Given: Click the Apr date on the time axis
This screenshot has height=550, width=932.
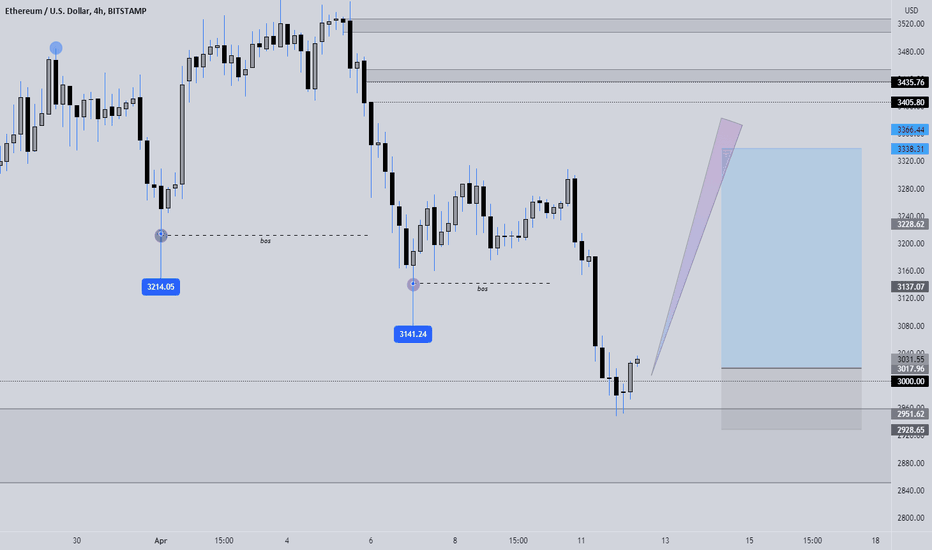Looking at the screenshot, I should pyautogui.click(x=160, y=540).
